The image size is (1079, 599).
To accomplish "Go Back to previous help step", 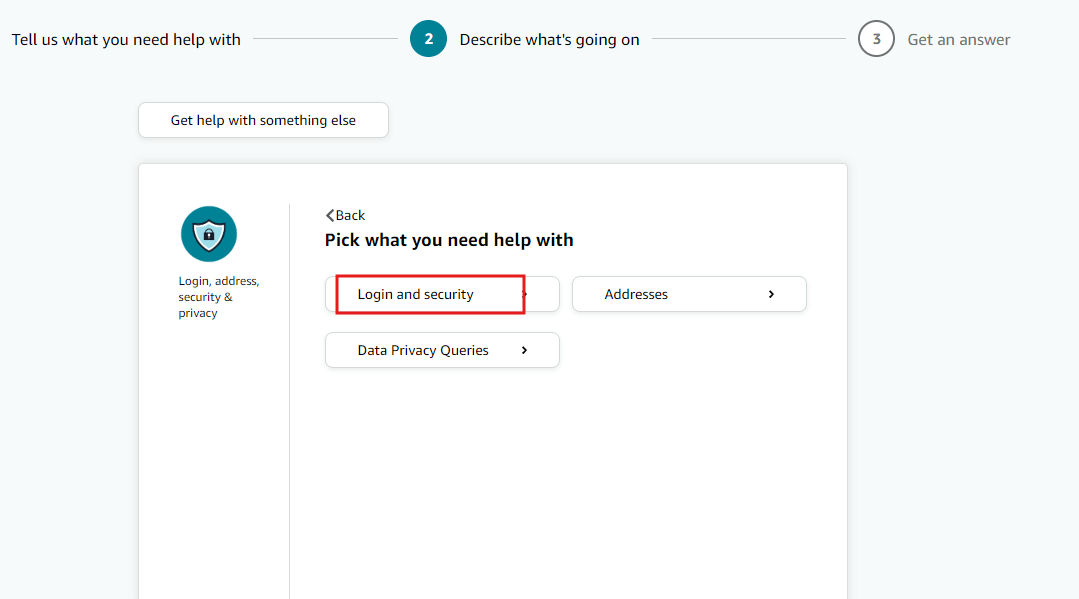I will tap(345, 216).
